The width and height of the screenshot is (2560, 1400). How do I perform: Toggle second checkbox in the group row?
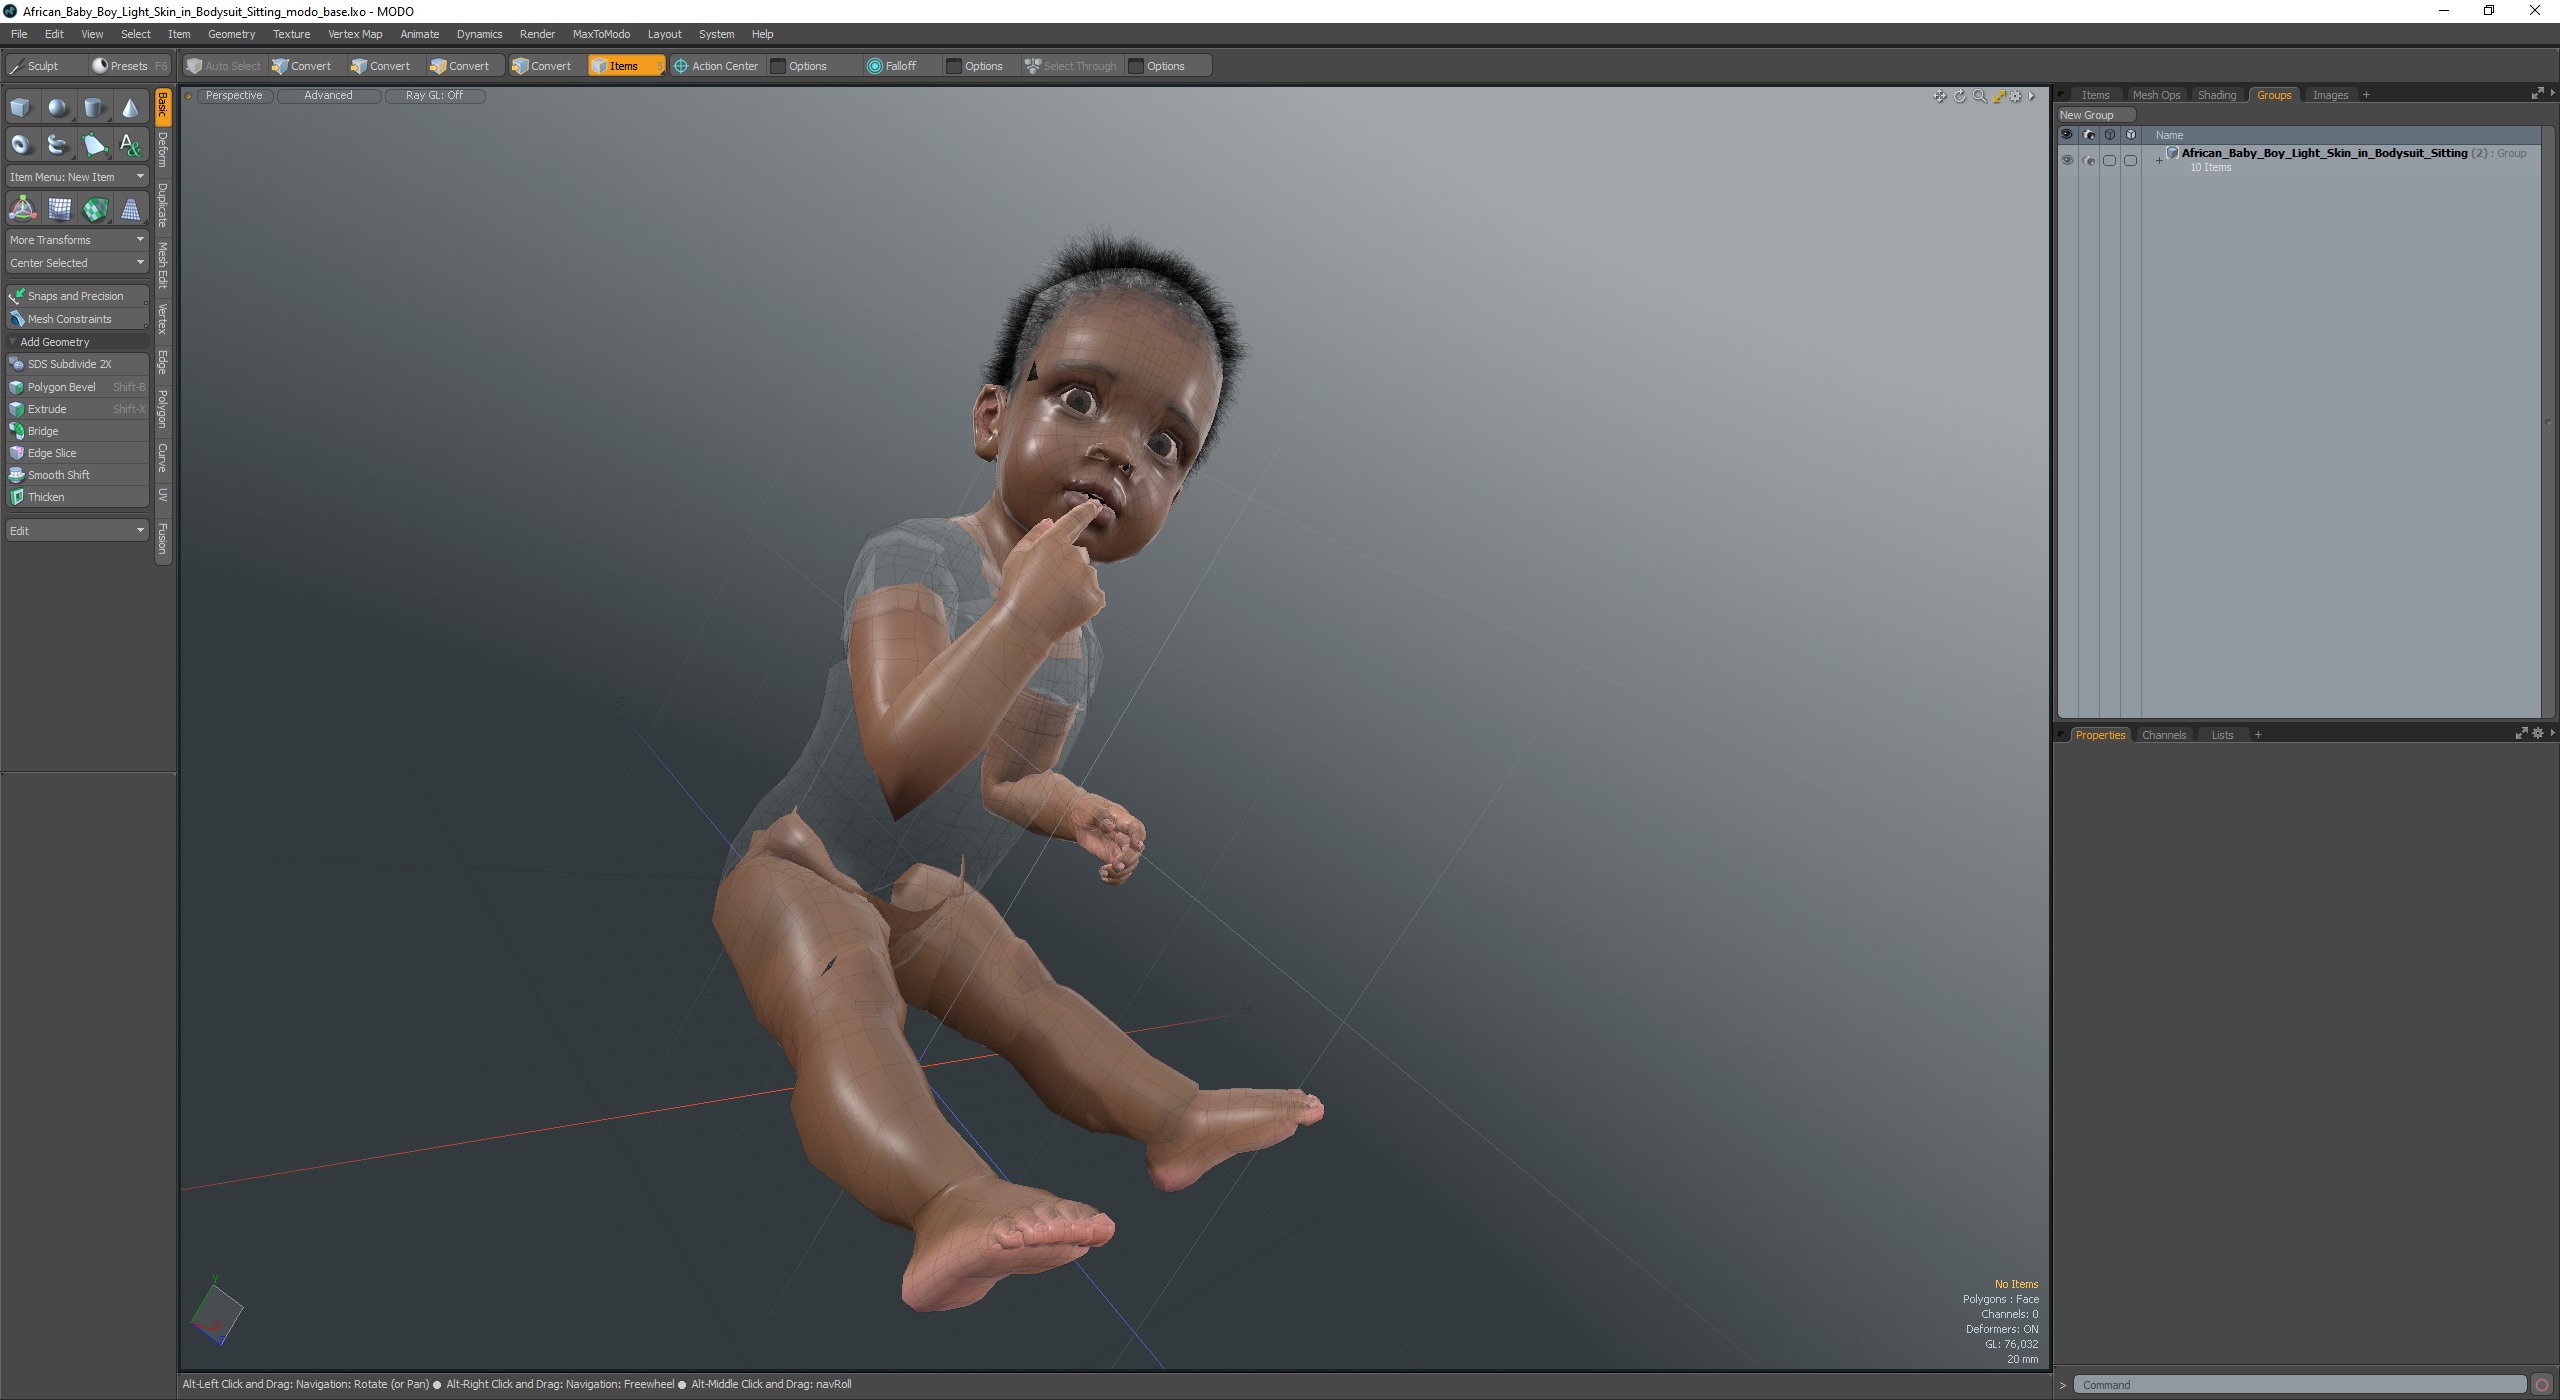pos(2130,160)
